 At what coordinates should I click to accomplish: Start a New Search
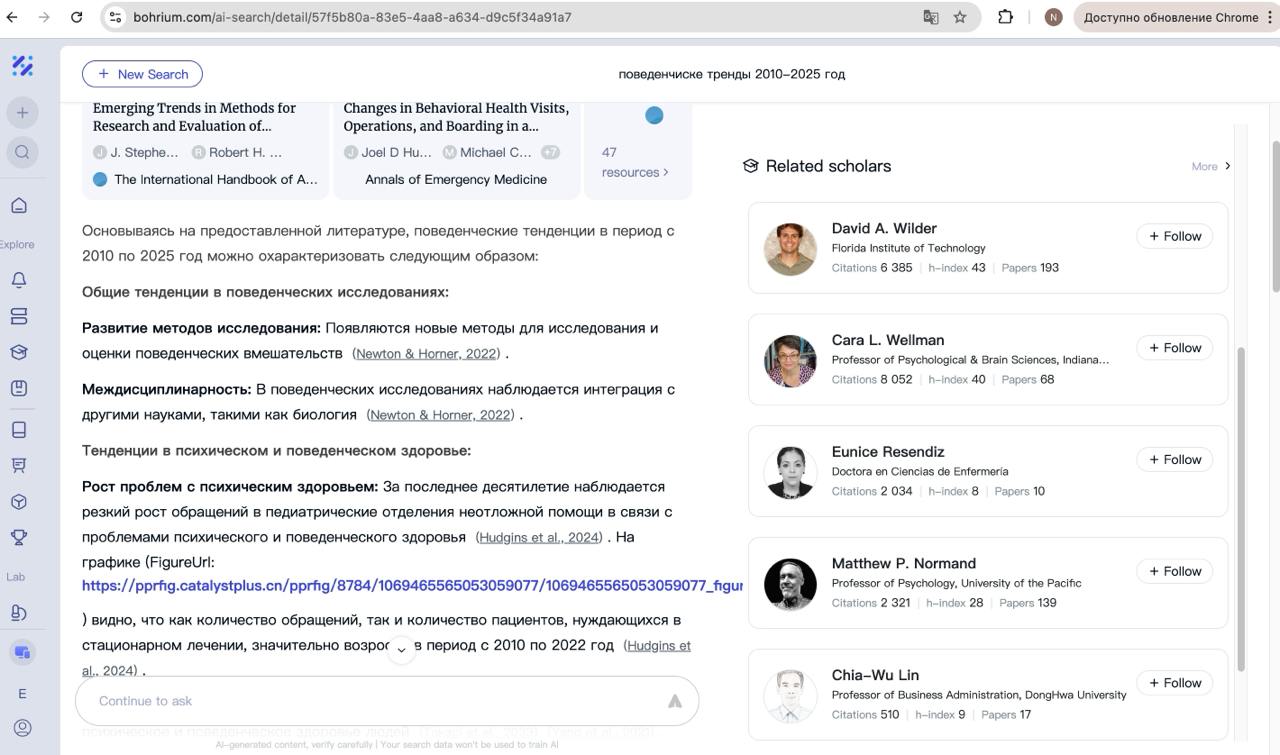[x=142, y=74]
